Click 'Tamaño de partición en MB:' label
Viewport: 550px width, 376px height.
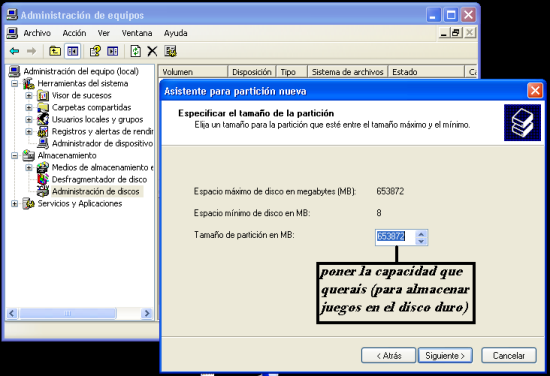click(x=244, y=235)
